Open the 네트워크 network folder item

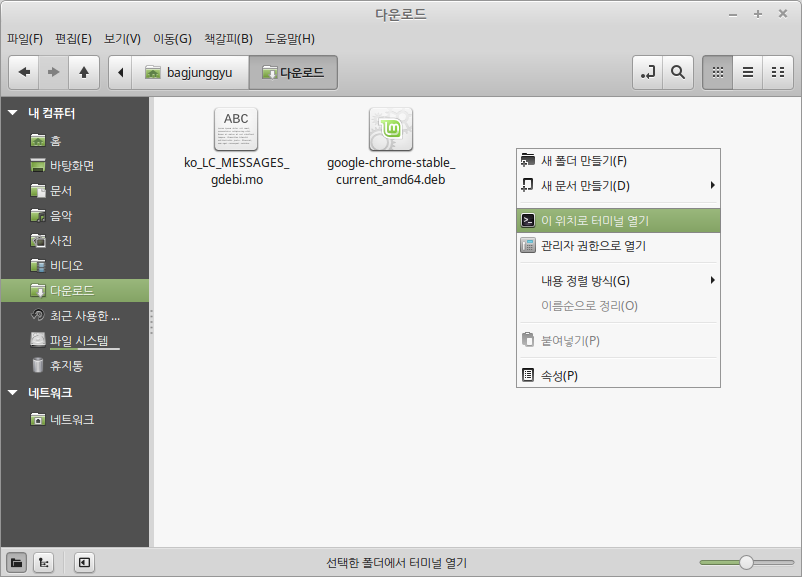[75, 419]
